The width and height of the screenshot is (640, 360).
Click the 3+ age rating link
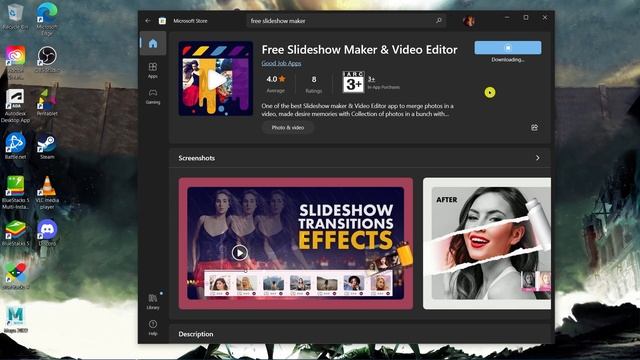(x=371, y=79)
